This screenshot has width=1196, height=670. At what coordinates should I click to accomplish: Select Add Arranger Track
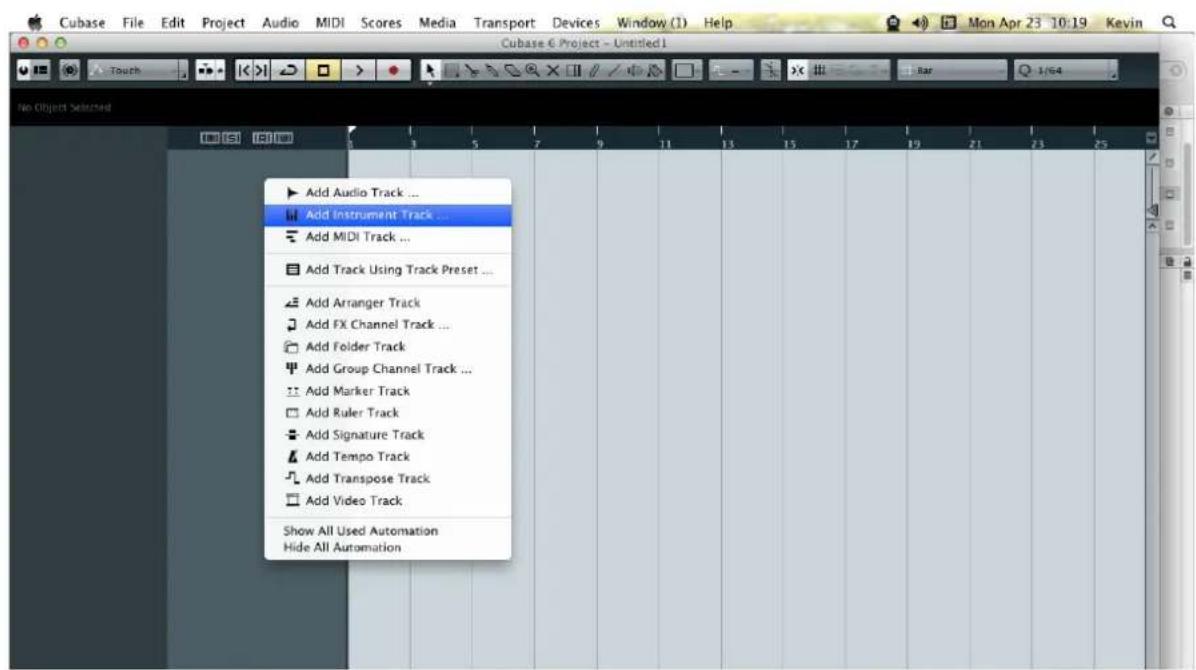[387, 302]
